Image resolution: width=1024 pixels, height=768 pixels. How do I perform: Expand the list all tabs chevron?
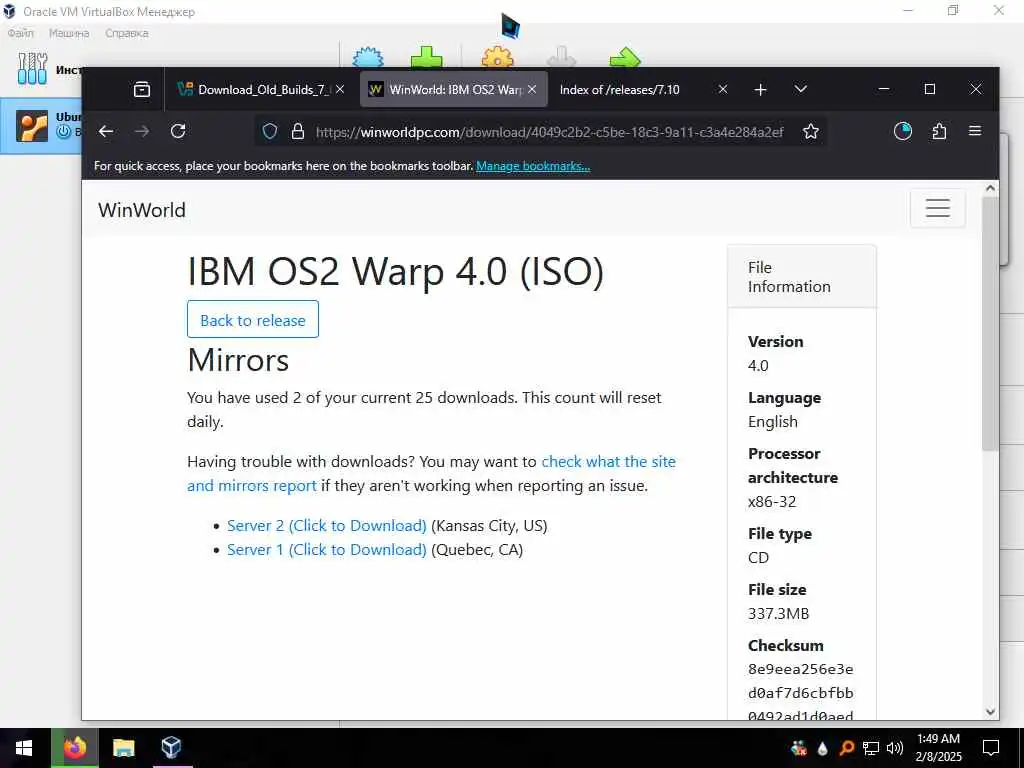tap(801, 89)
